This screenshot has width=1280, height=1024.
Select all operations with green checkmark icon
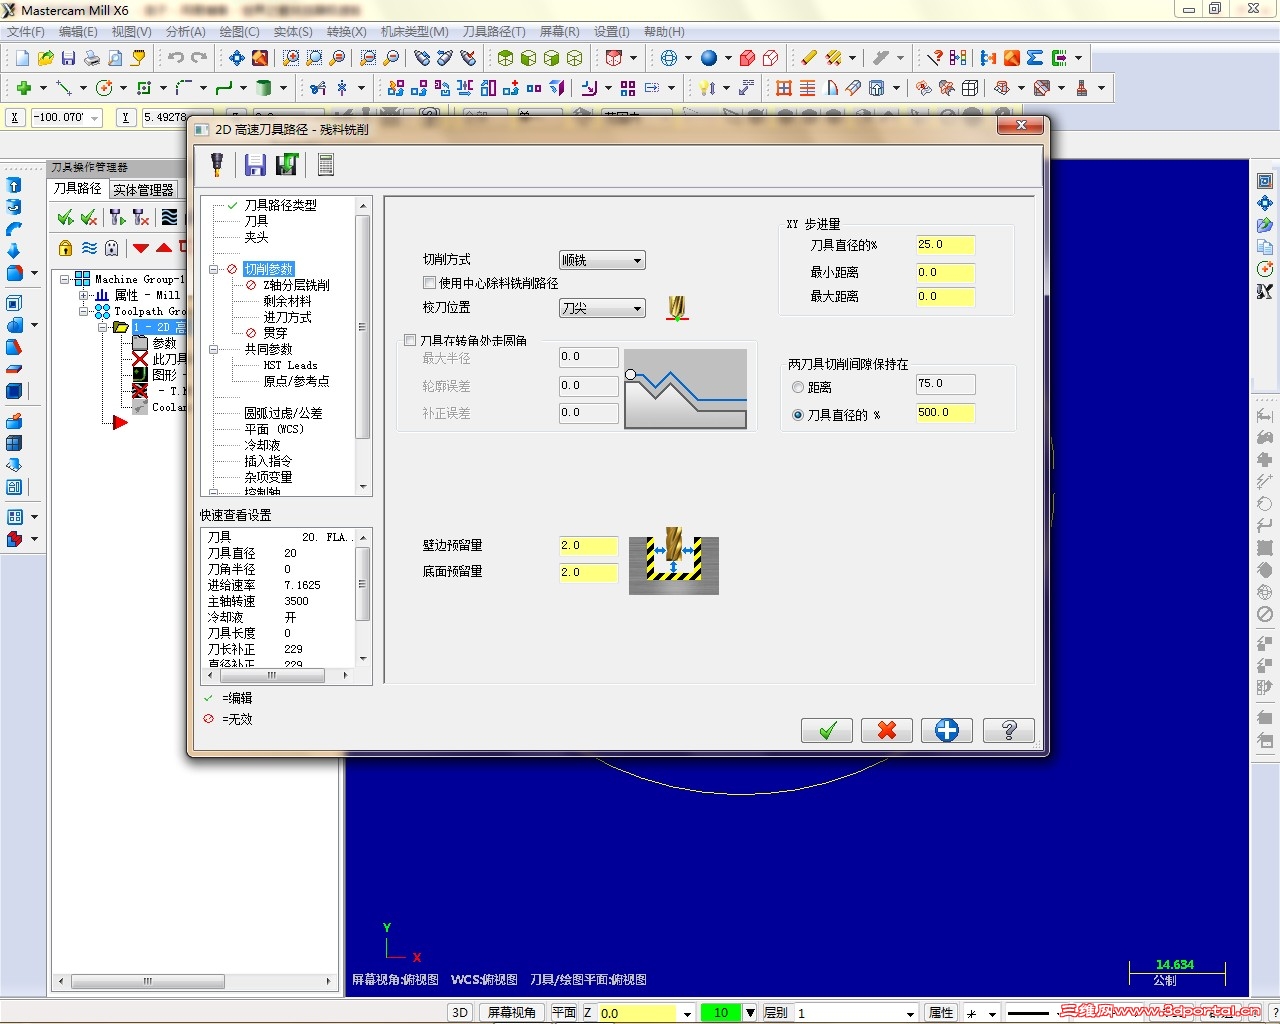tap(65, 216)
